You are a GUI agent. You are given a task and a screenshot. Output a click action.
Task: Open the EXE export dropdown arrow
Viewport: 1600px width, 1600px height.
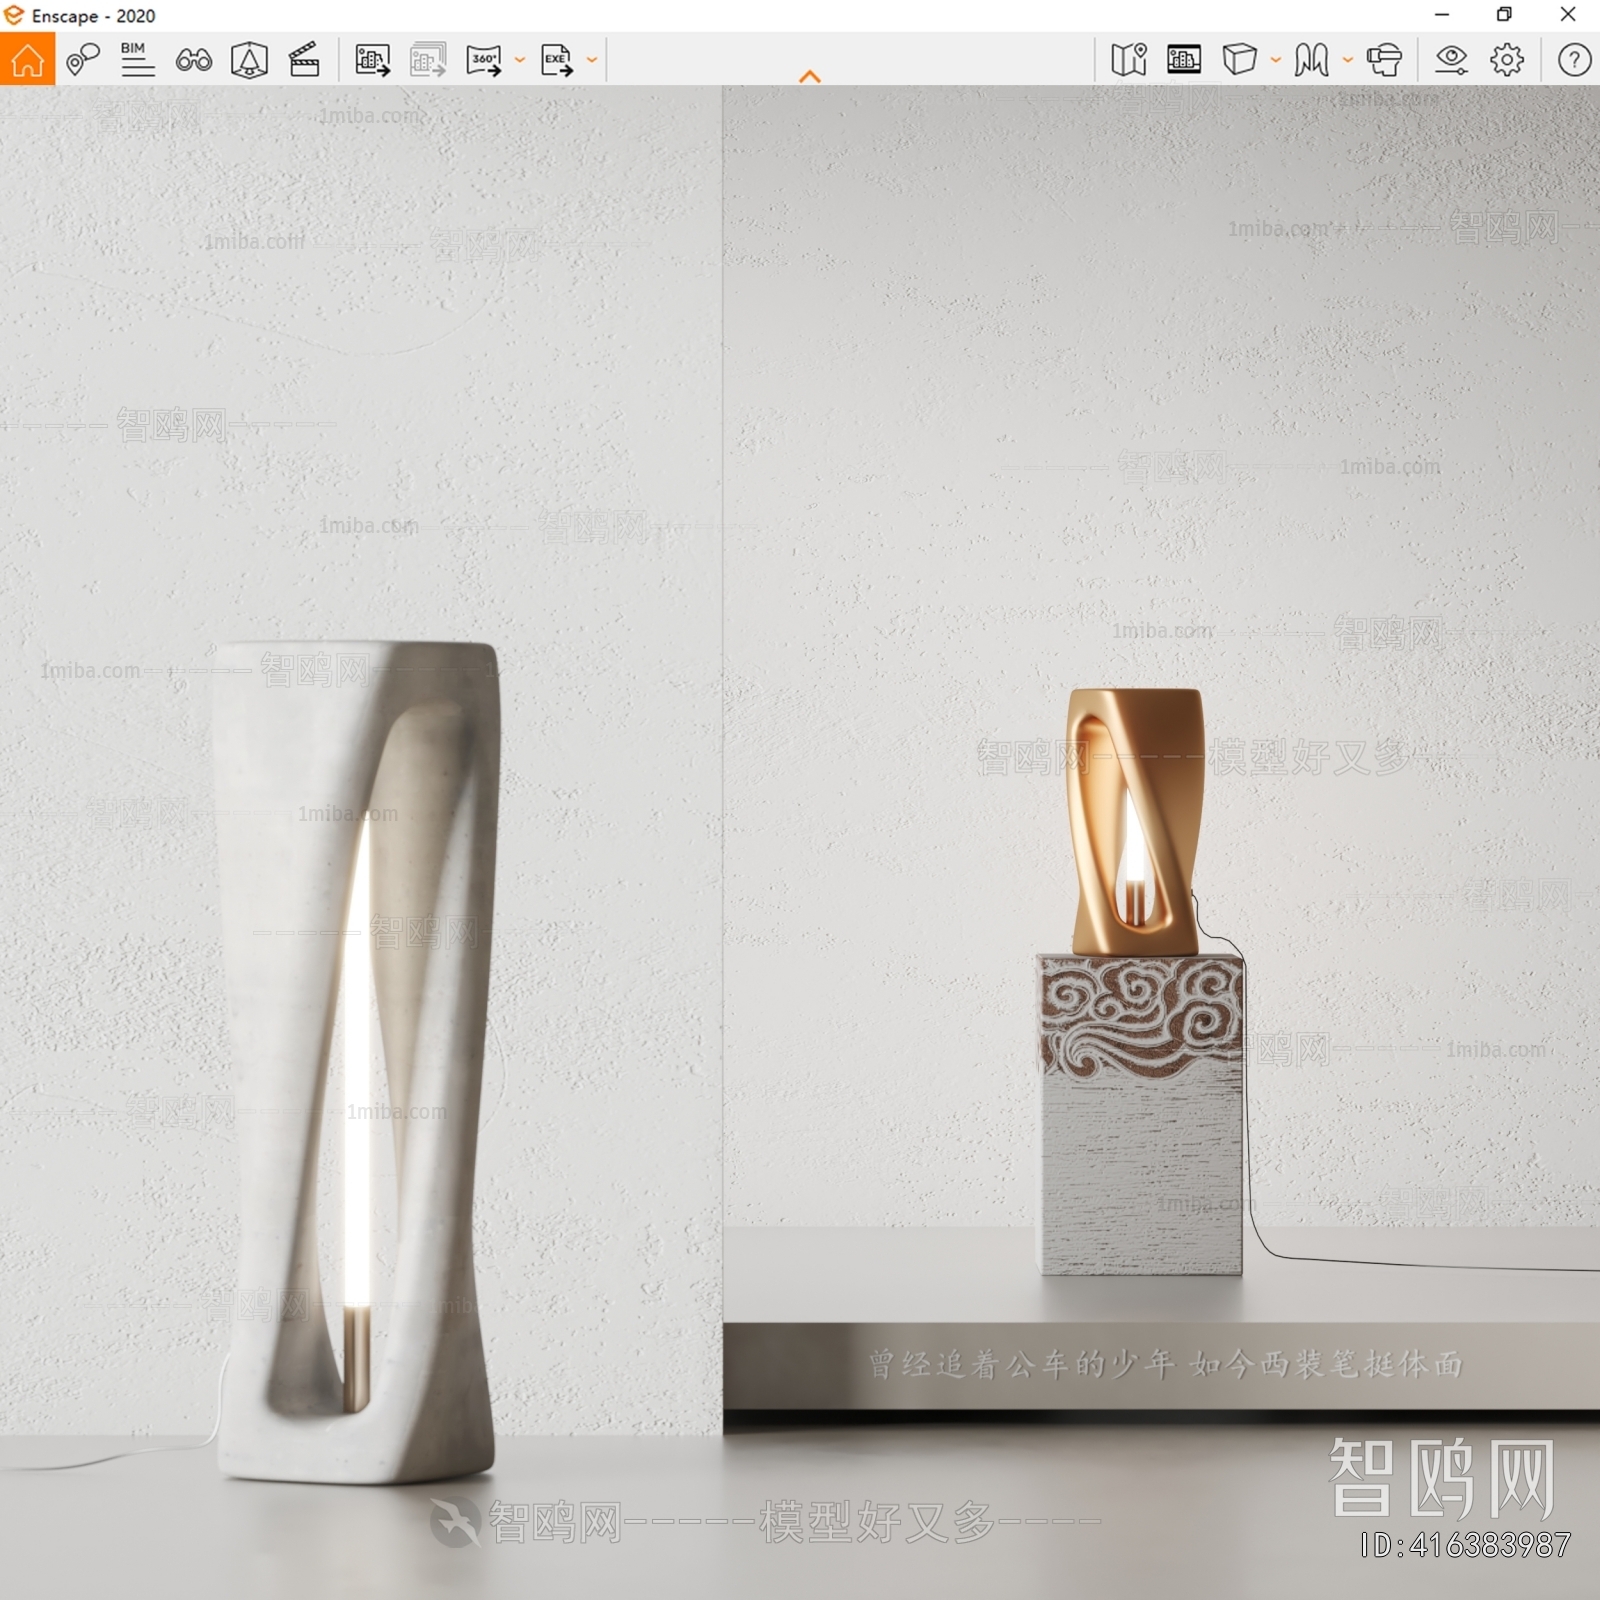(592, 60)
